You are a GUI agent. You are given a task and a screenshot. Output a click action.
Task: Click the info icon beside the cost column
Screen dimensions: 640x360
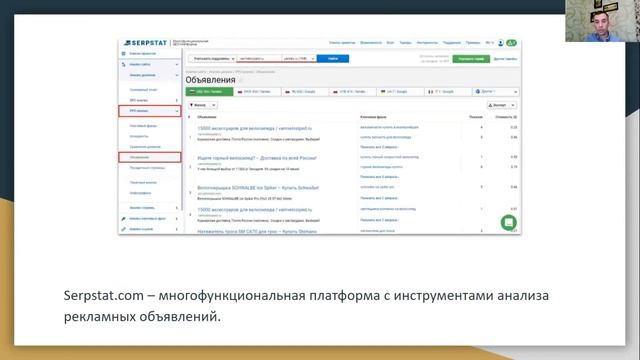(515, 117)
